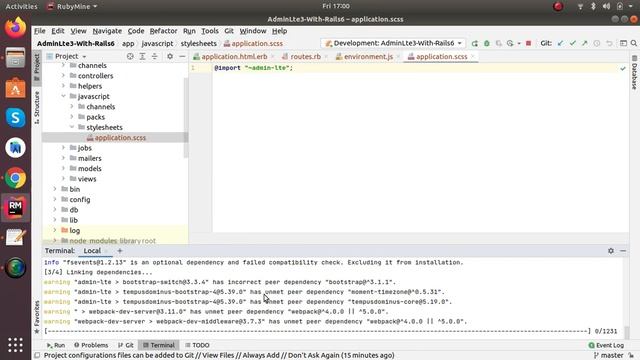Collapse the stylesheets folder
The width and height of the screenshot is (640, 360).
(x=72, y=127)
